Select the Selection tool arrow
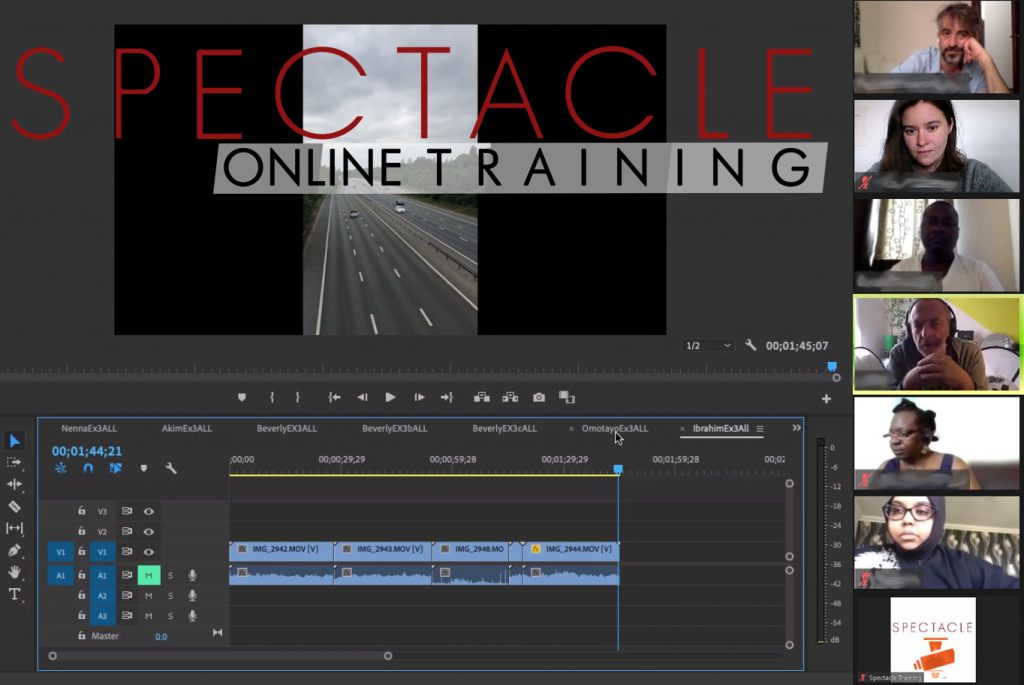Image resolution: width=1024 pixels, height=685 pixels. (14, 441)
